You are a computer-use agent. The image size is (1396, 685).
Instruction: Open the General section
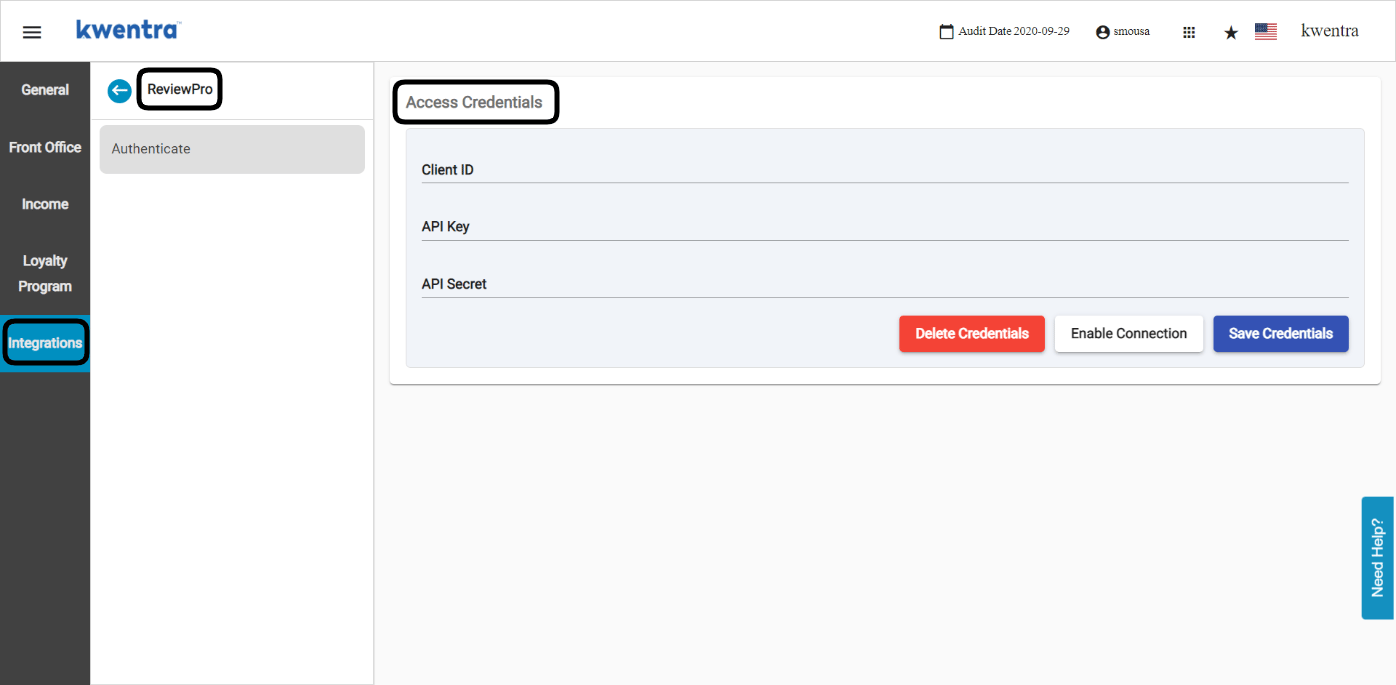(45, 90)
